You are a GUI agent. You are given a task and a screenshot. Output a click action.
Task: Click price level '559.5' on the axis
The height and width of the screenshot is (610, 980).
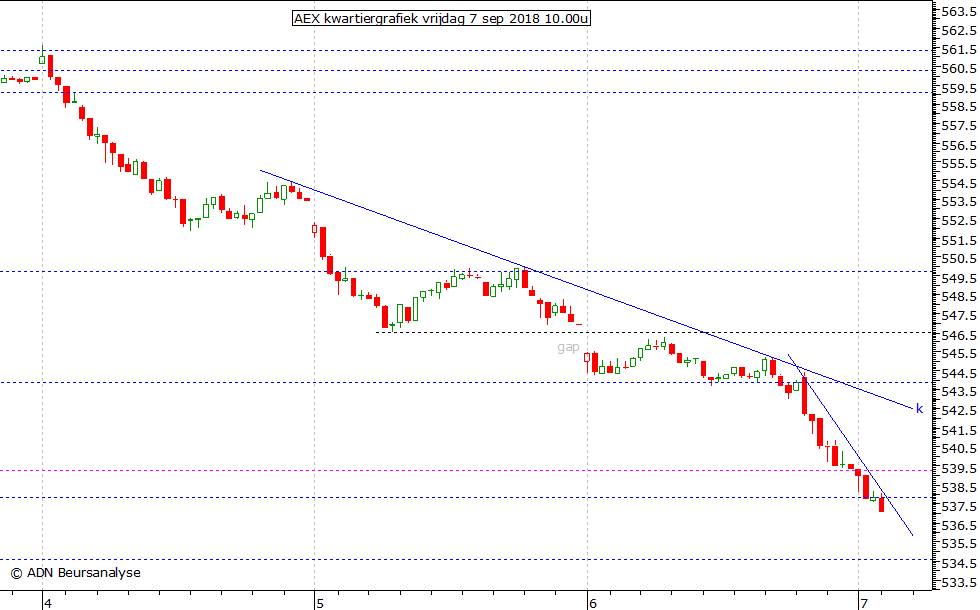coord(959,88)
